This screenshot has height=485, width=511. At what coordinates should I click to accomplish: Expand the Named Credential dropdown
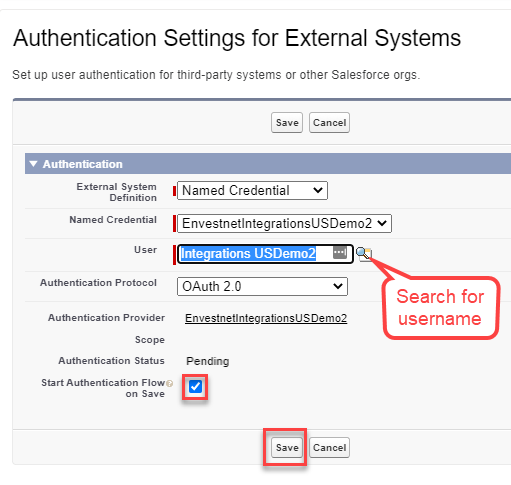[x=284, y=223]
